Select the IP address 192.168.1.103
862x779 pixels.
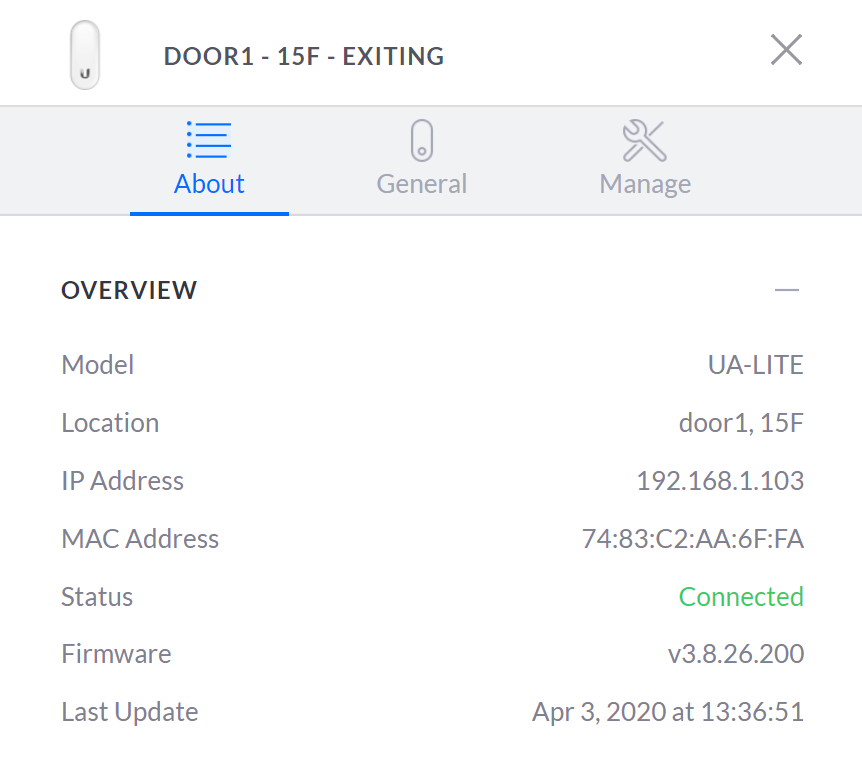click(x=720, y=480)
